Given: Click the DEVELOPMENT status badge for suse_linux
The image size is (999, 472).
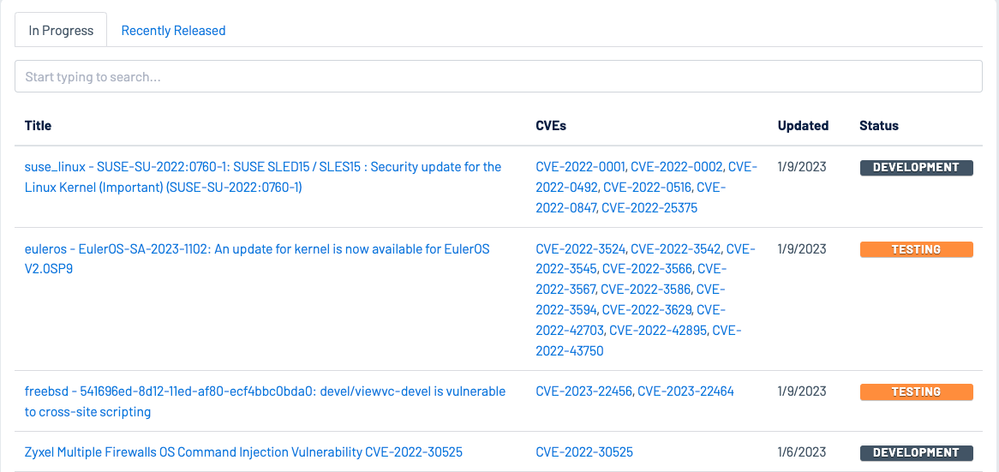Looking at the screenshot, I should [x=916, y=167].
